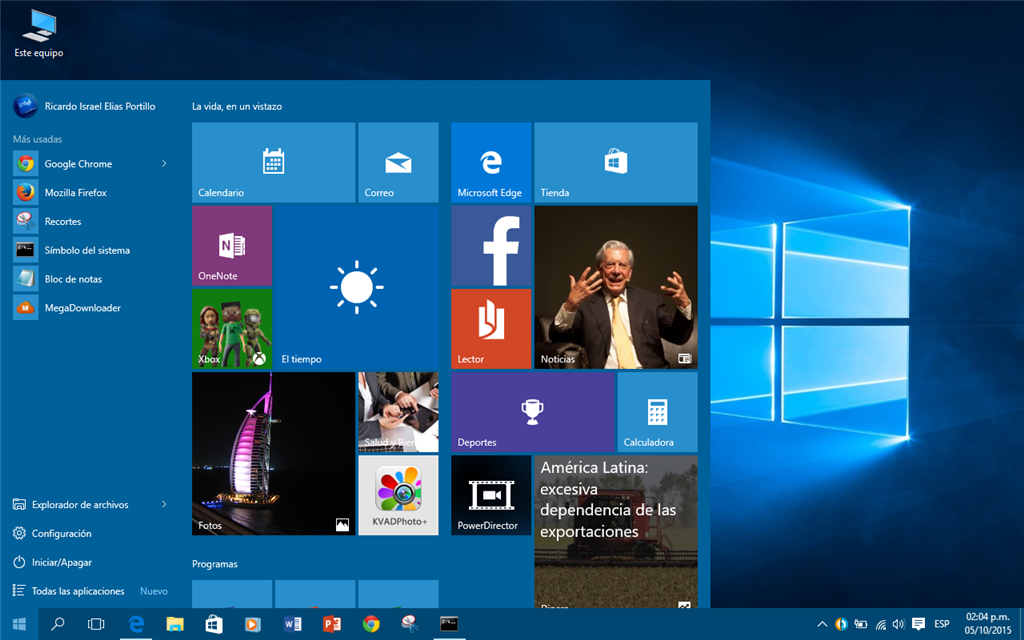Image resolution: width=1024 pixels, height=640 pixels.
Task: Open PowerPoint from the taskbar
Action: coord(332,624)
